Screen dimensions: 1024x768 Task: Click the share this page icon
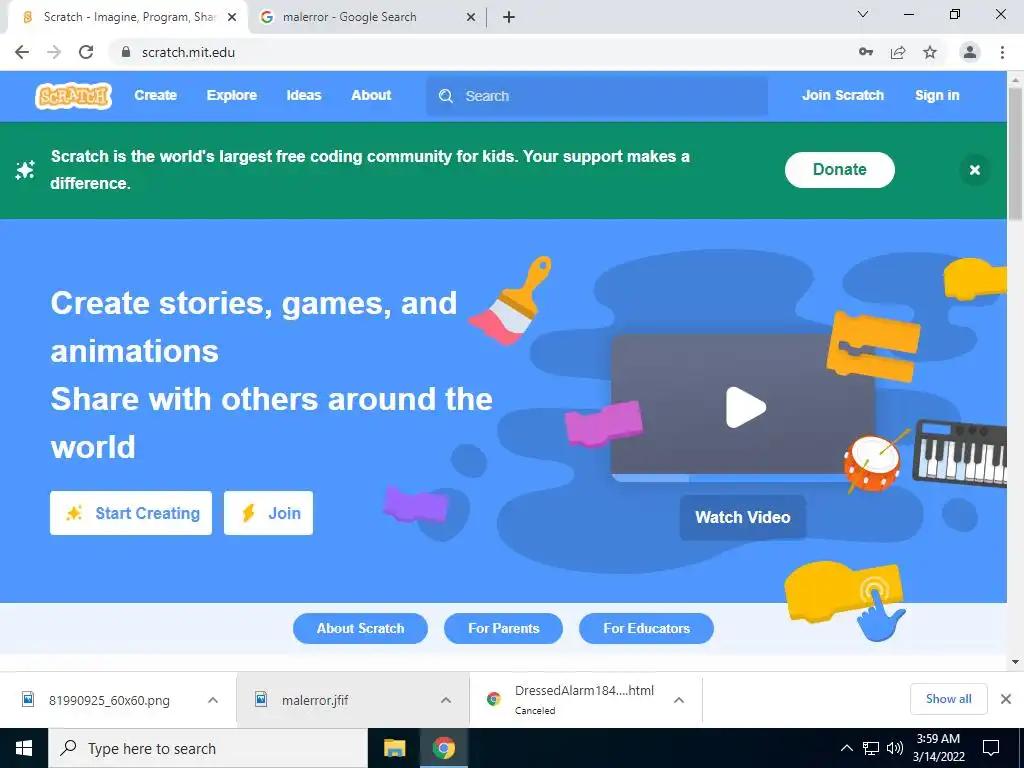(x=898, y=52)
